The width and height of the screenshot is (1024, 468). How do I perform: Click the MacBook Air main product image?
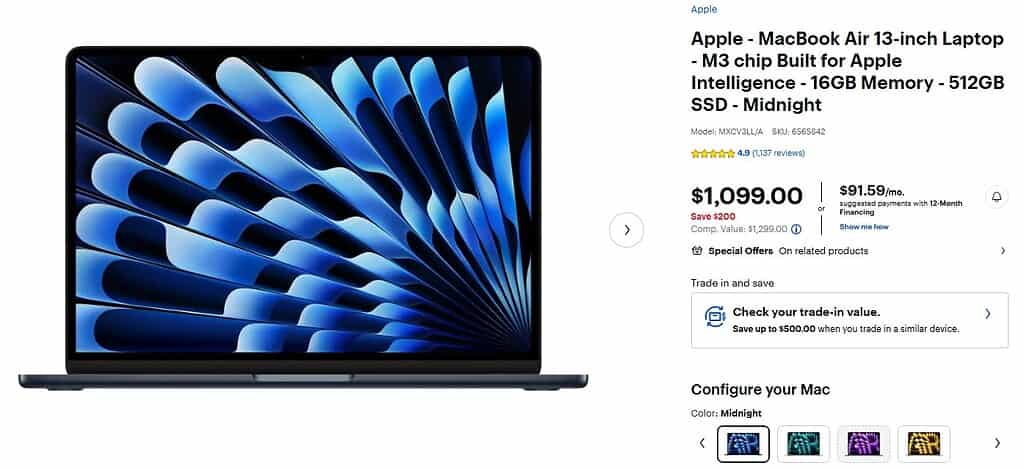[x=303, y=218]
